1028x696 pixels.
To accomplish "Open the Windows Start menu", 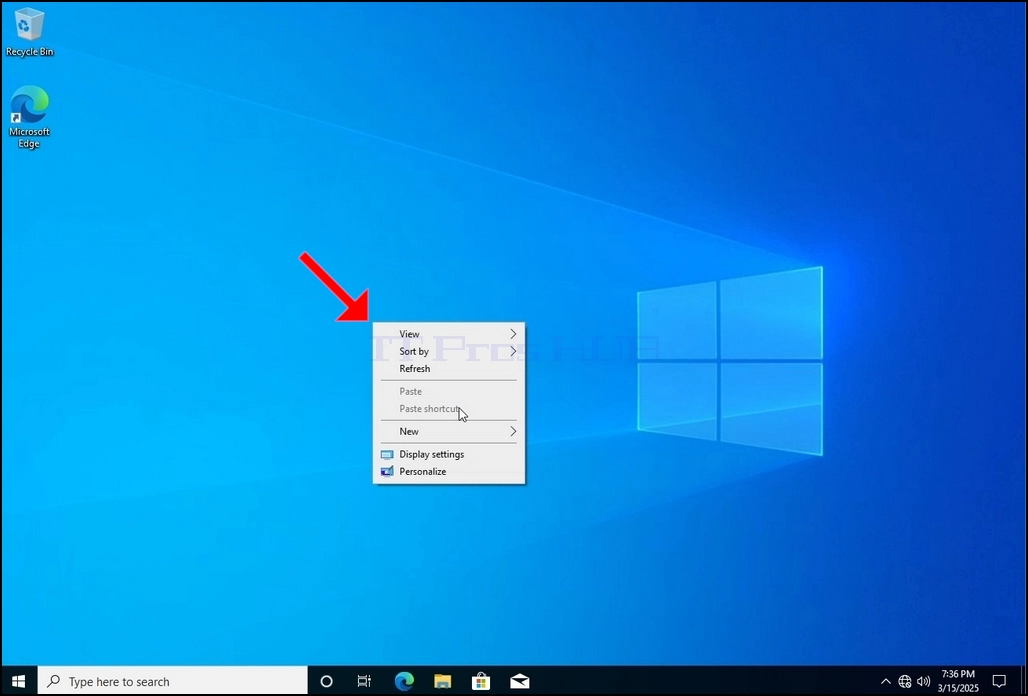I will [18, 682].
